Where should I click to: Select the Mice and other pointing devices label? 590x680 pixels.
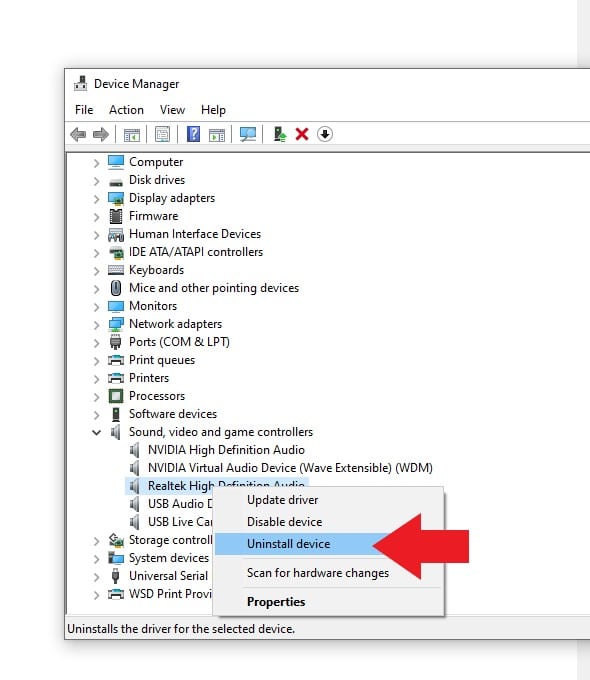click(x=214, y=288)
